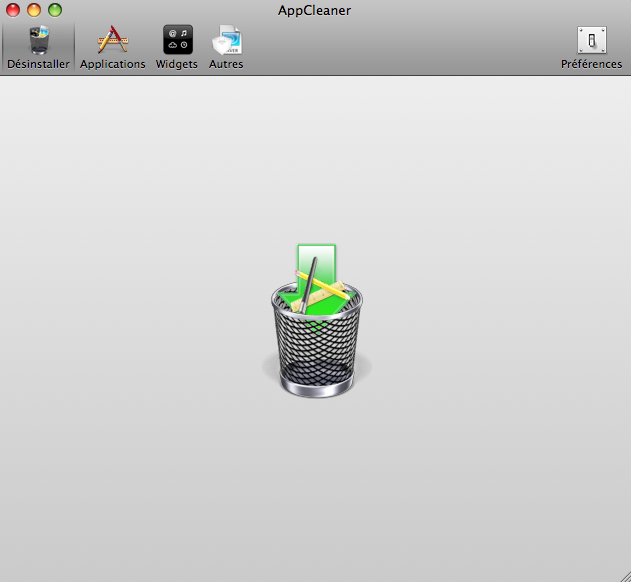The image size is (631, 582).
Task: Close the AppCleaner window with red button
Action: [13, 10]
